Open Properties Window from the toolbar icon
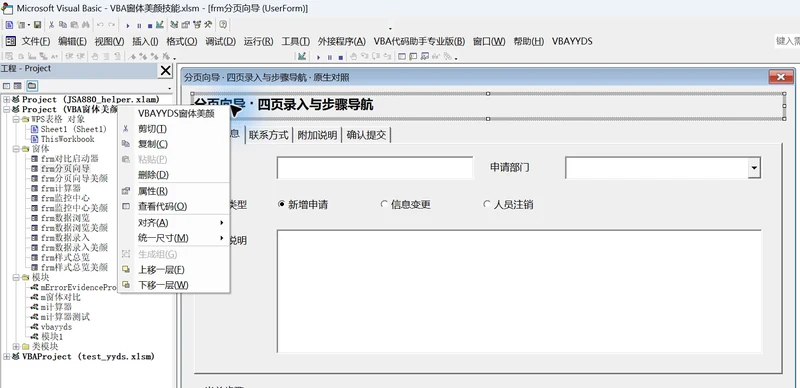This screenshot has width=800, height=388. point(185,25)
